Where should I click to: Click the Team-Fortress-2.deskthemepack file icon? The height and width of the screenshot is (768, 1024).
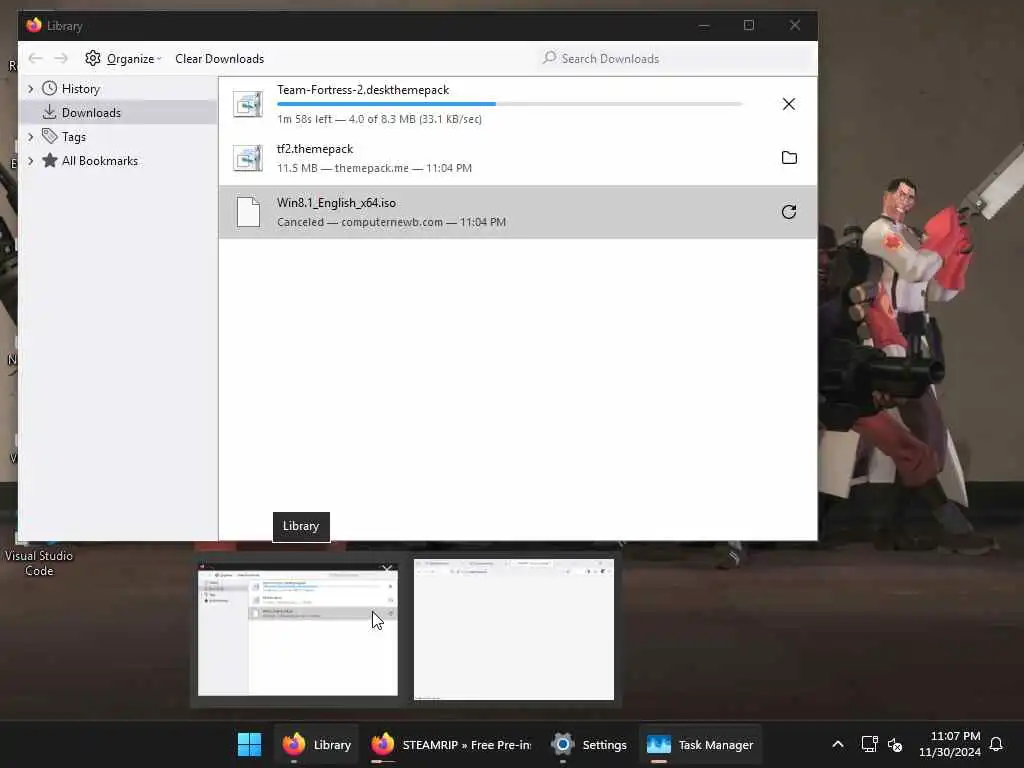[248, 104]
